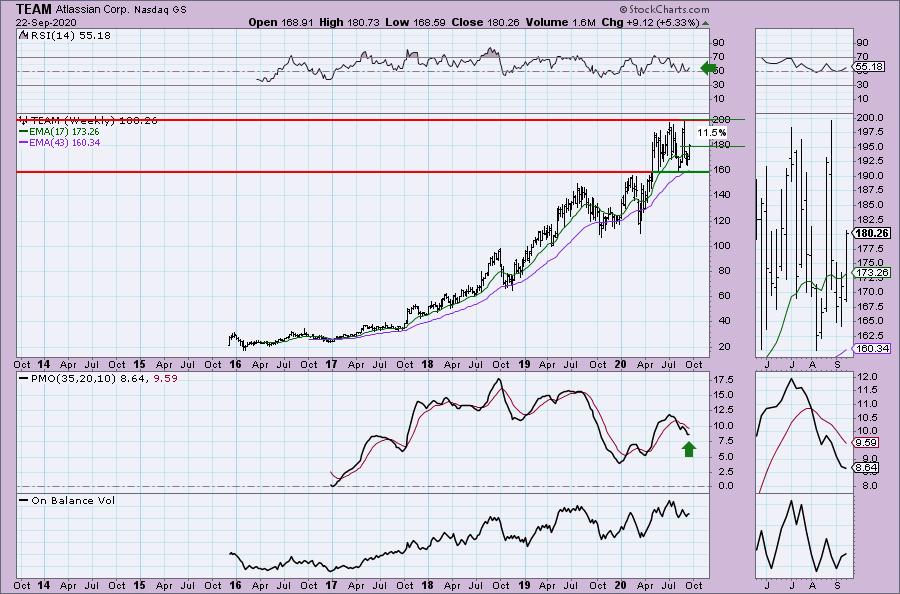The width and height of the screenshot is (900, 594).
Task: Click the Chg +9.12 (+5.33%) value
Action: coord(650,22)
